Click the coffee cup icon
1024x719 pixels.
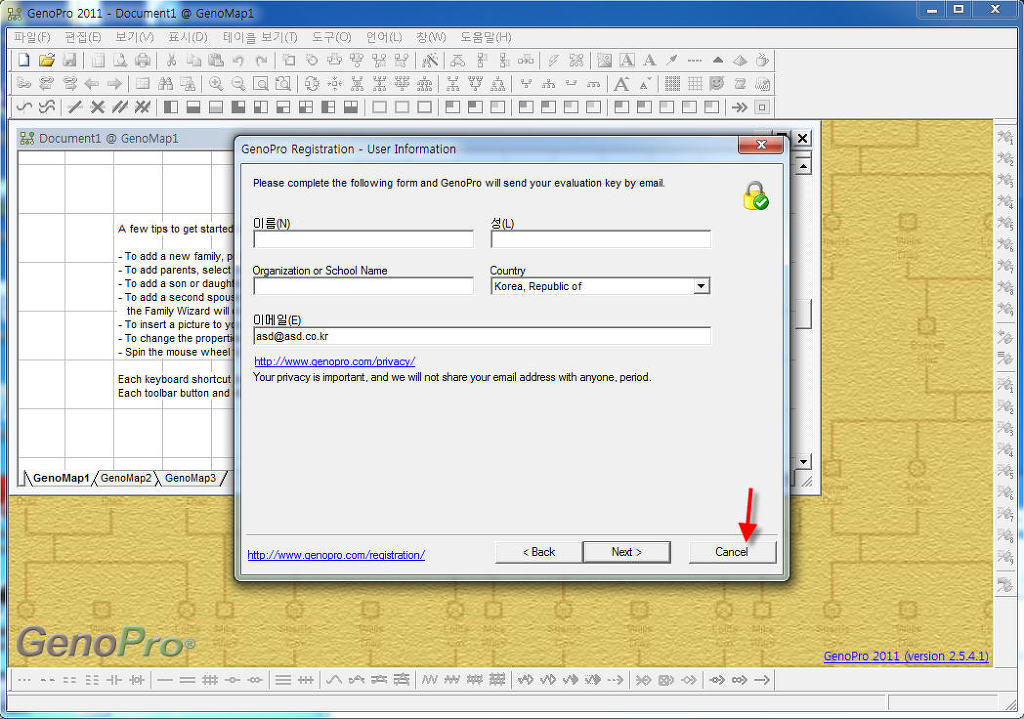click(x=762, y=60)
